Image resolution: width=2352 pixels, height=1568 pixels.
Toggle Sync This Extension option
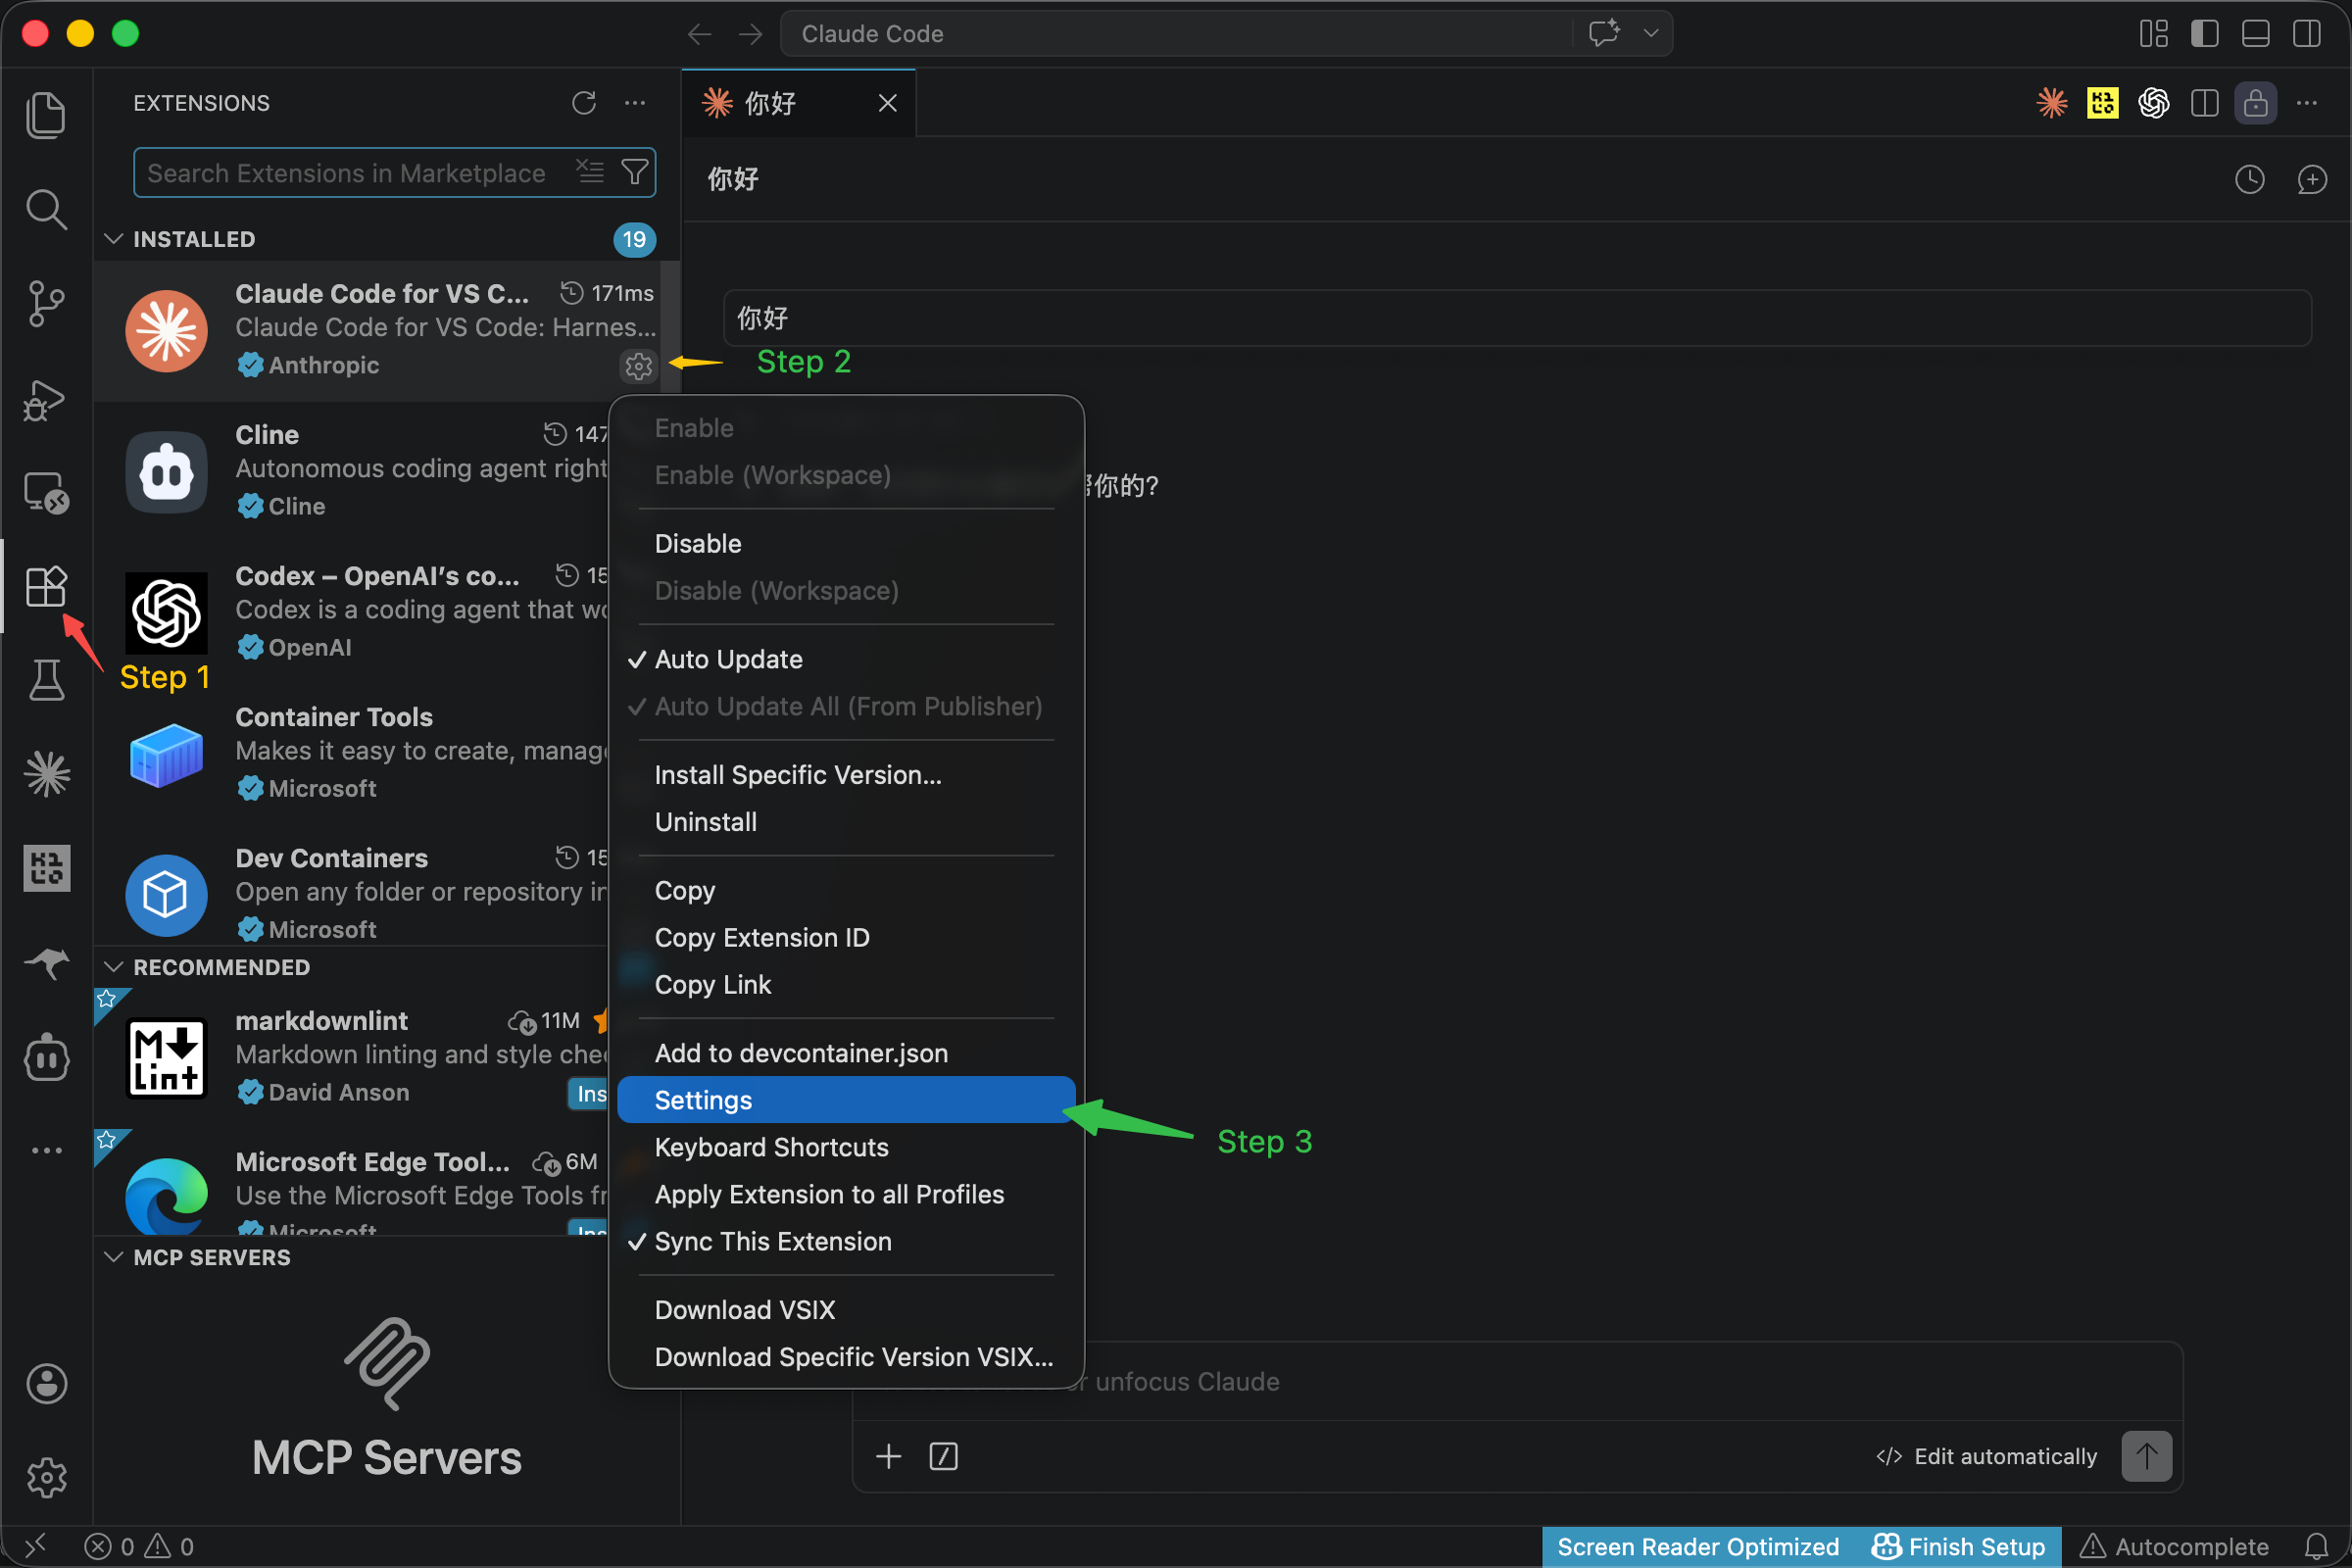(x=846, y=1241)
